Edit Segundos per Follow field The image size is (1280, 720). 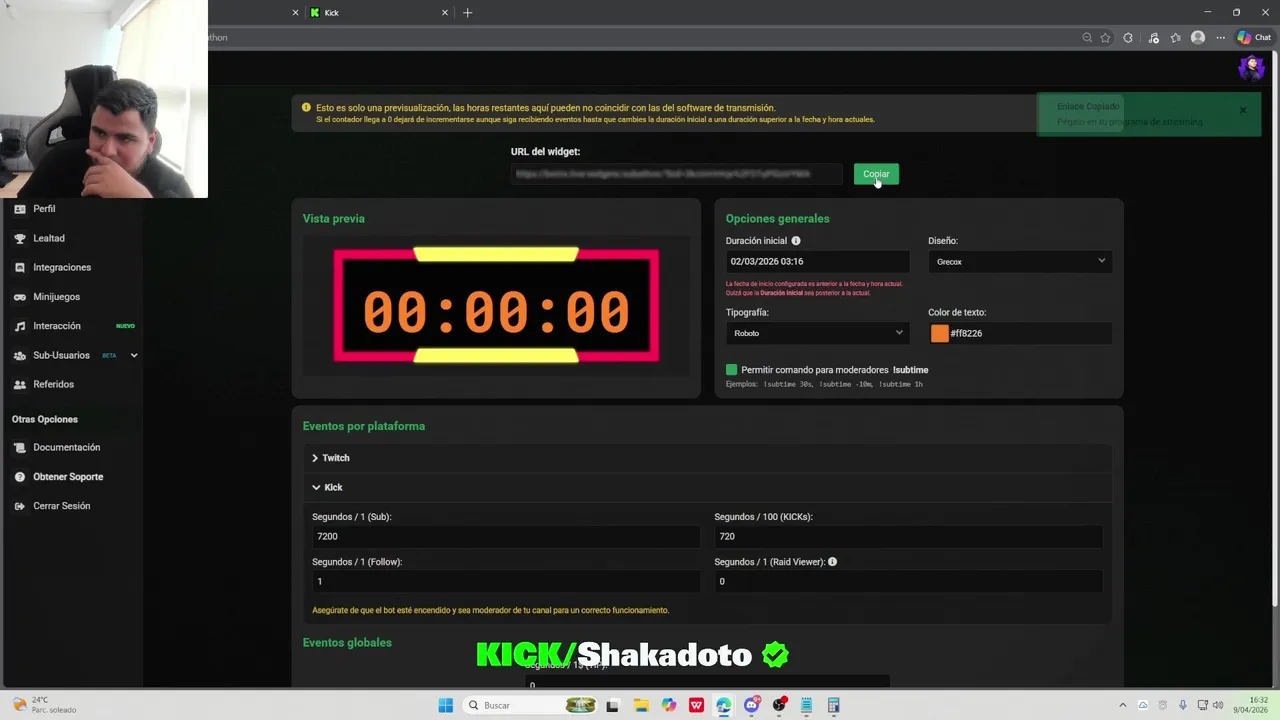[505, 581]
